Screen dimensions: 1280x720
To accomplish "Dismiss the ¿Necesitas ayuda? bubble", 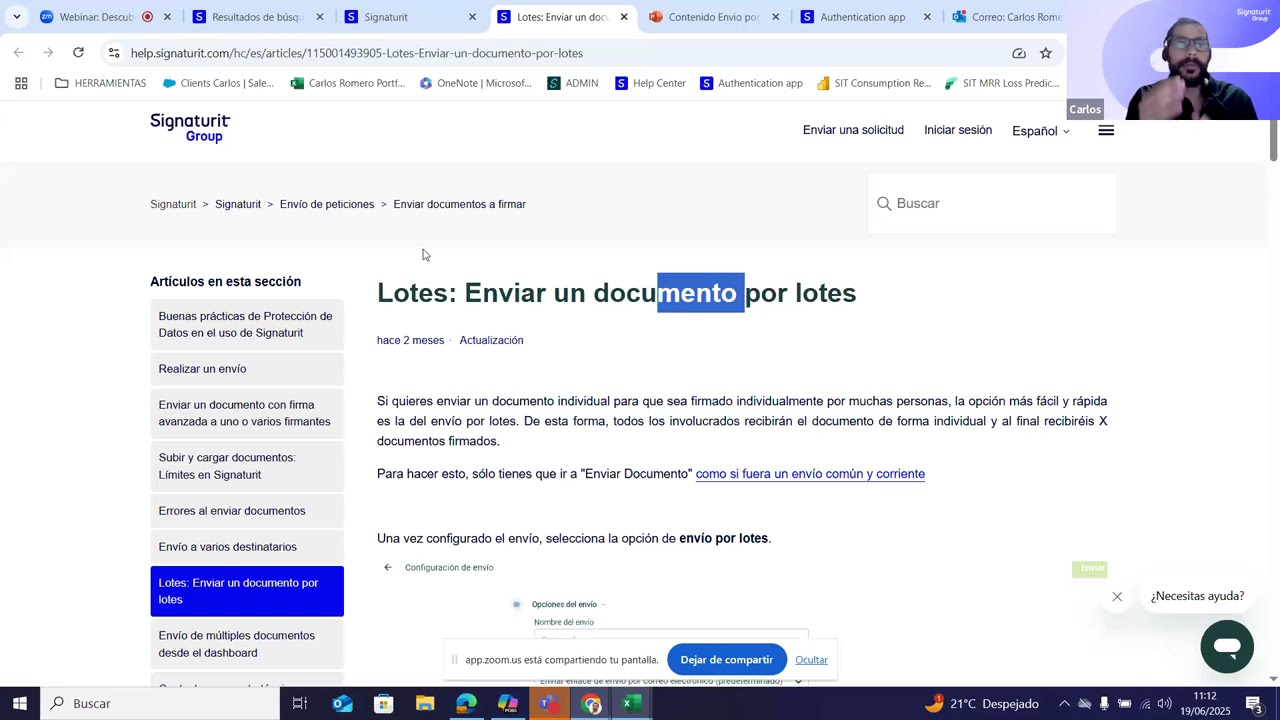I will point(1117,597).
